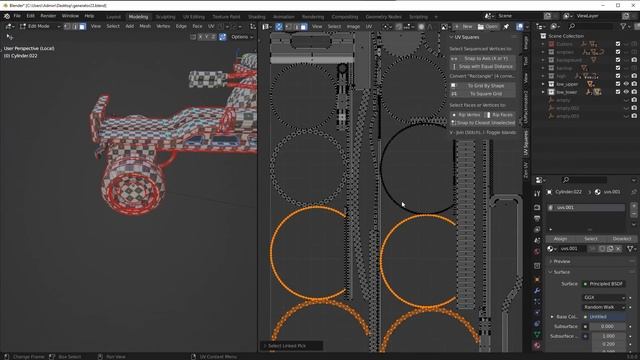
Task: Switch to the Layout workspace tab
Action: [113, 17]
